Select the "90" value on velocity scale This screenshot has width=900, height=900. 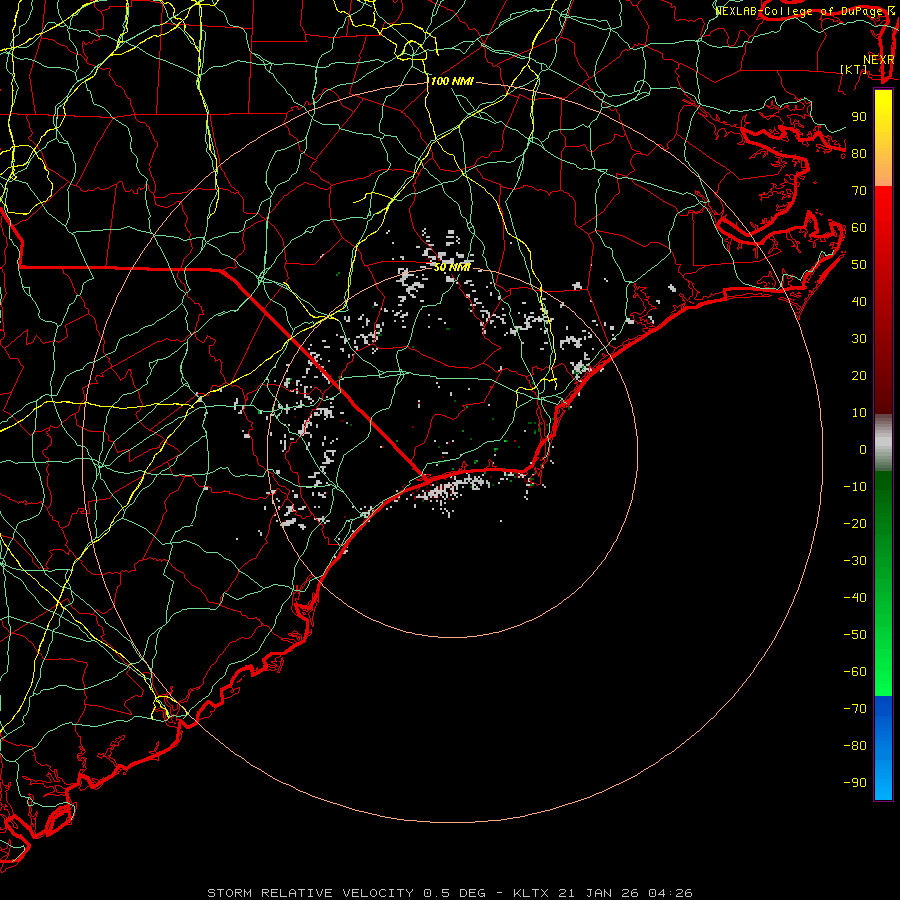(859, 117)
